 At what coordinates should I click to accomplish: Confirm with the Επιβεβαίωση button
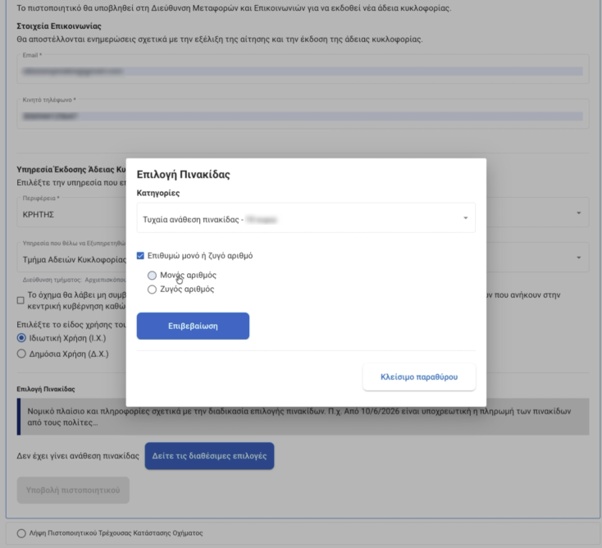[x=193, y=326]
